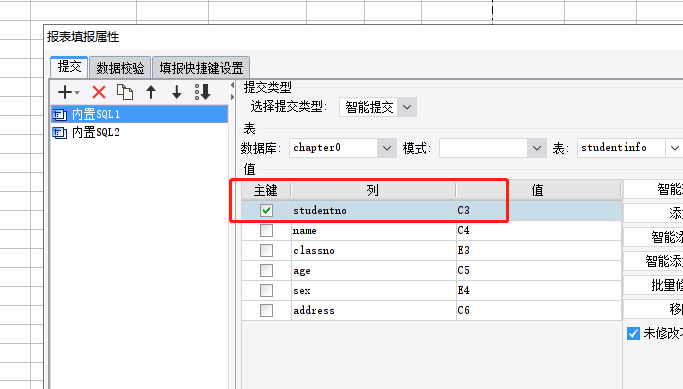Click value cell C5
The width and height of the screenshot is (683, 389).
(539, 271)
